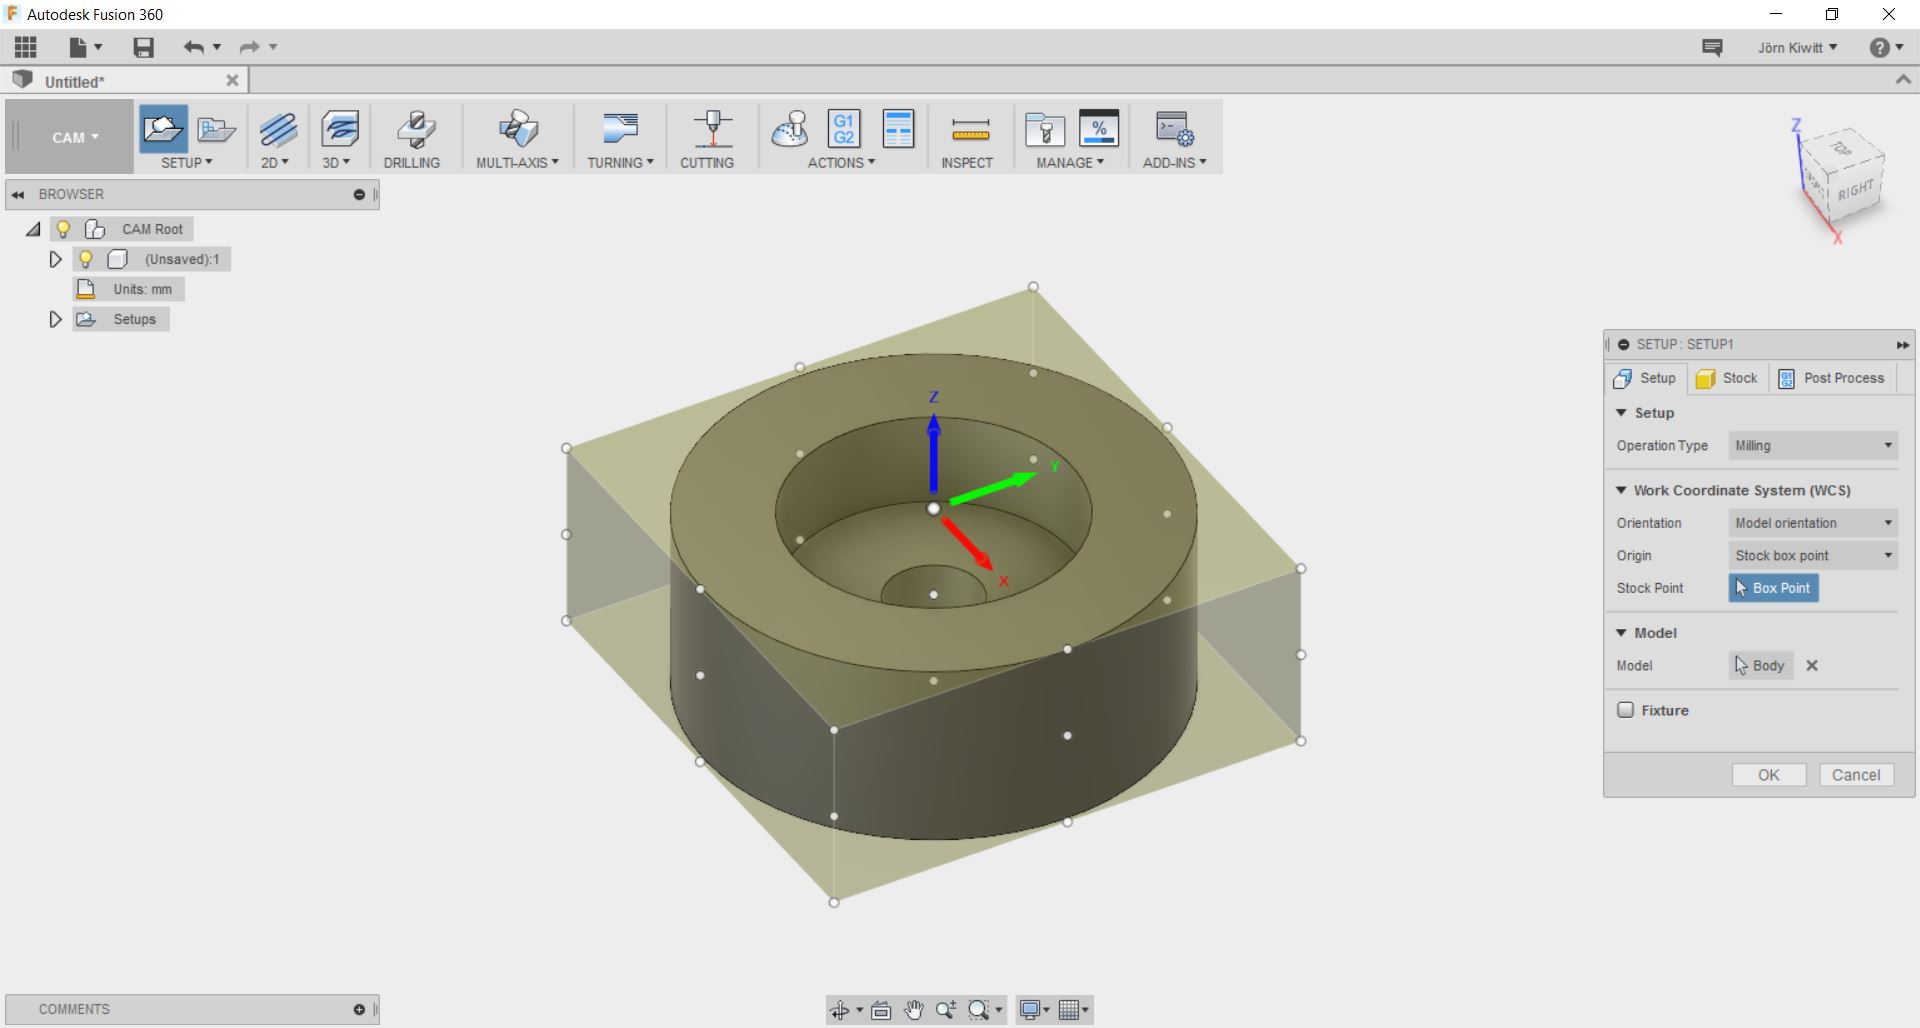
Task: Click the Redo arrow
Action: [249, 47]
